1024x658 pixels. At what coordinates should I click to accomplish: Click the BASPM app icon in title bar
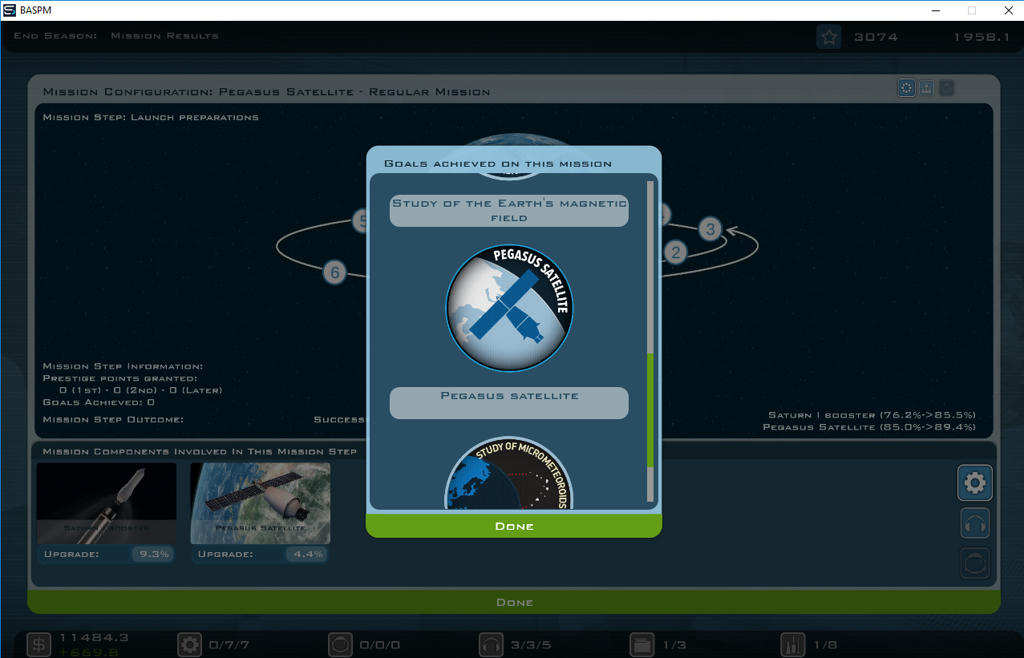click(x=9, y=10)
